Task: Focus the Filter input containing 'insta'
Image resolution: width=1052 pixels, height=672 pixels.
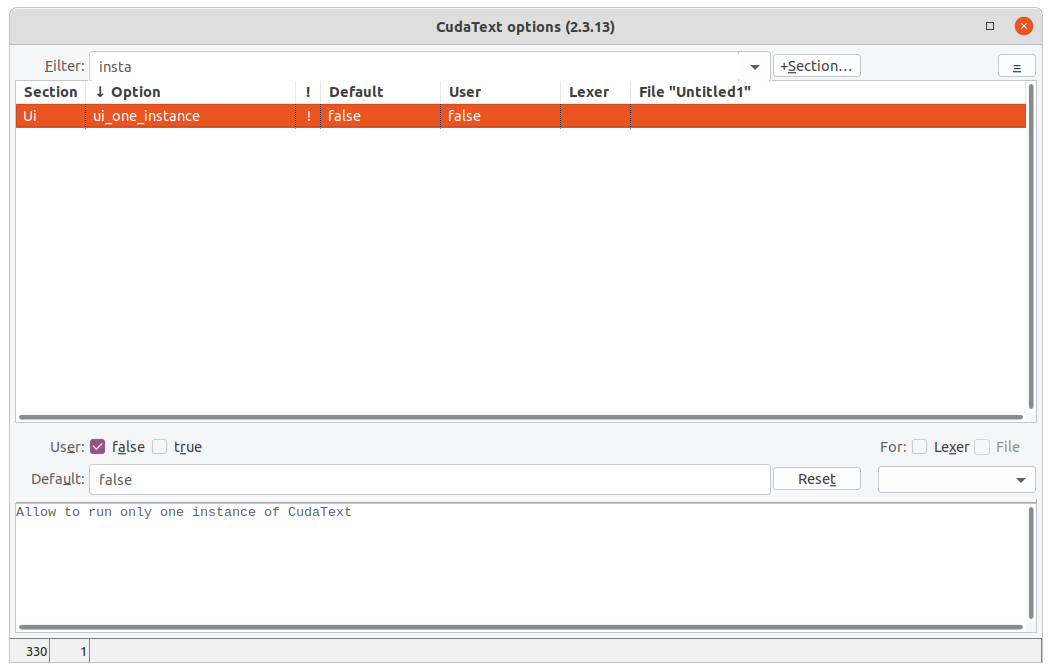Action: coord(415,66)
